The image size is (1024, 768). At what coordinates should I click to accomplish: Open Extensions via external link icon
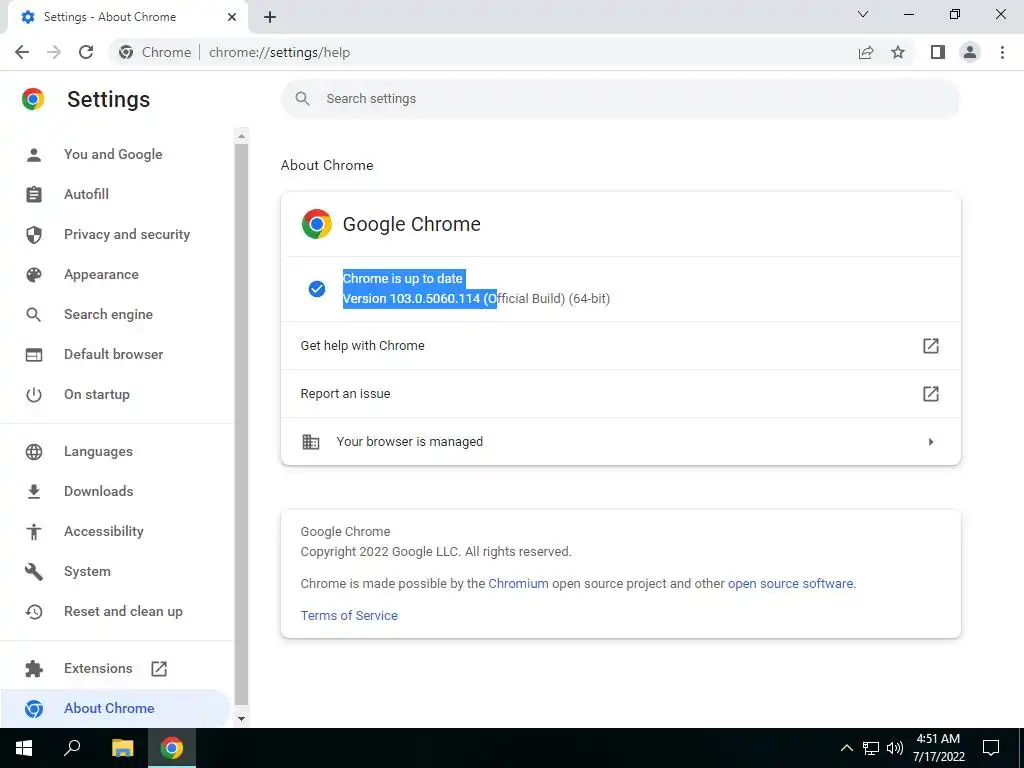159,669
